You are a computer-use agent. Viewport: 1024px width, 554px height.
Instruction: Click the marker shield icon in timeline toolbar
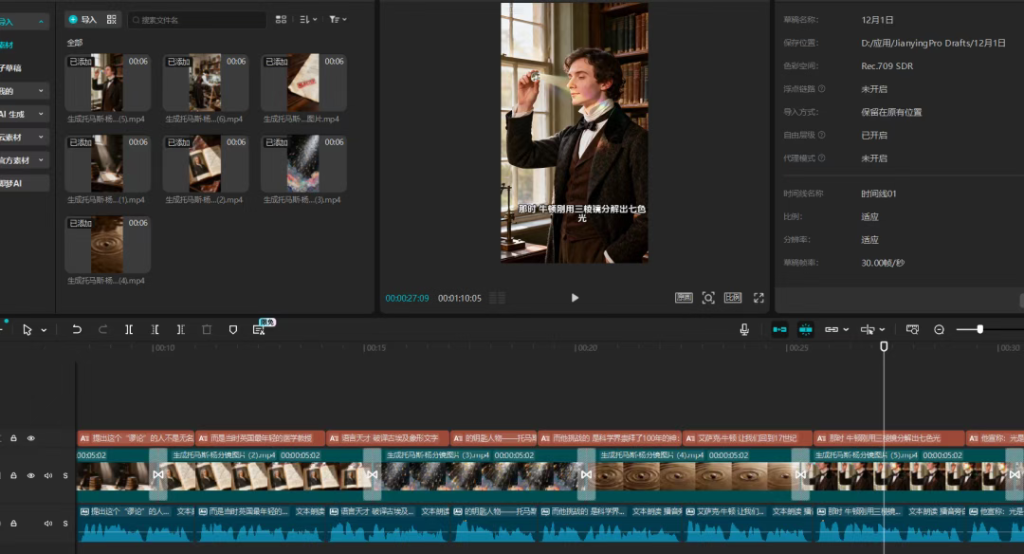point(233,329)
